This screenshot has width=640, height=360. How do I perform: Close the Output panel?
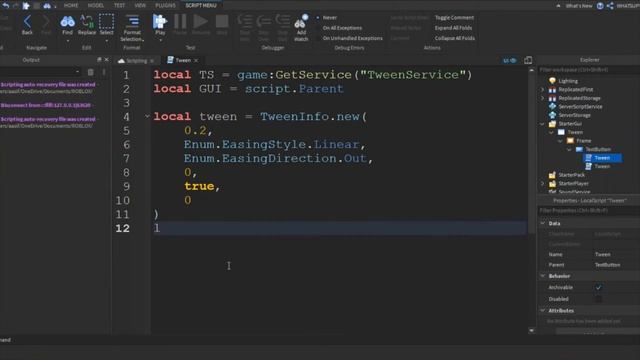[x=107, y=60]
